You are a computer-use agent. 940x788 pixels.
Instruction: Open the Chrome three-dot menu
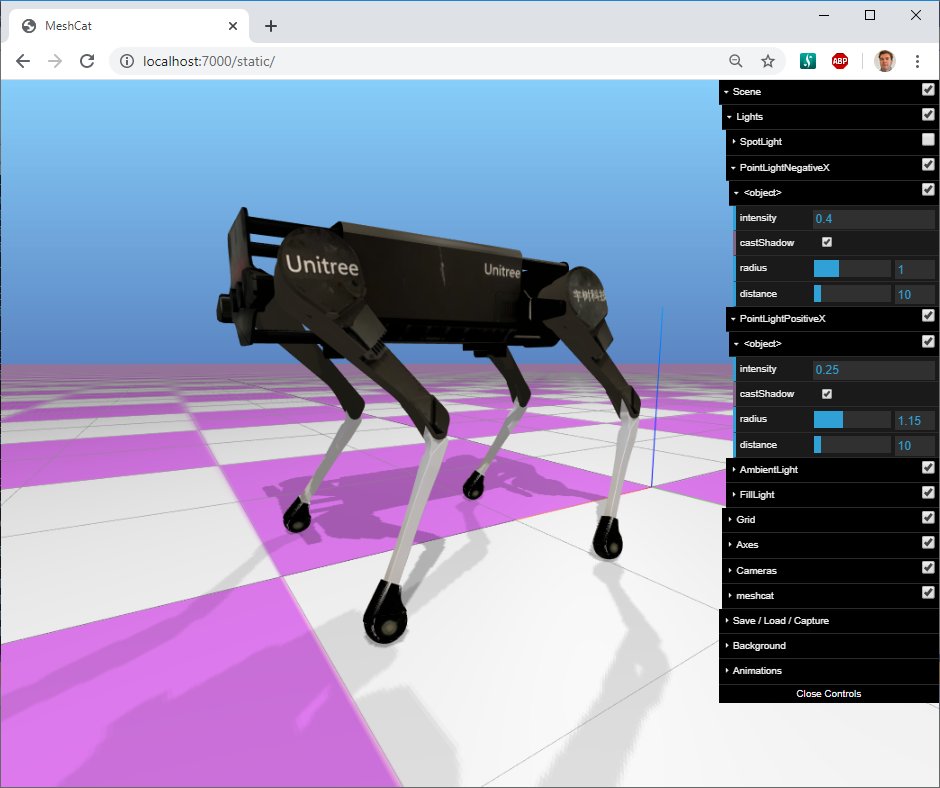tap(917, 61)
